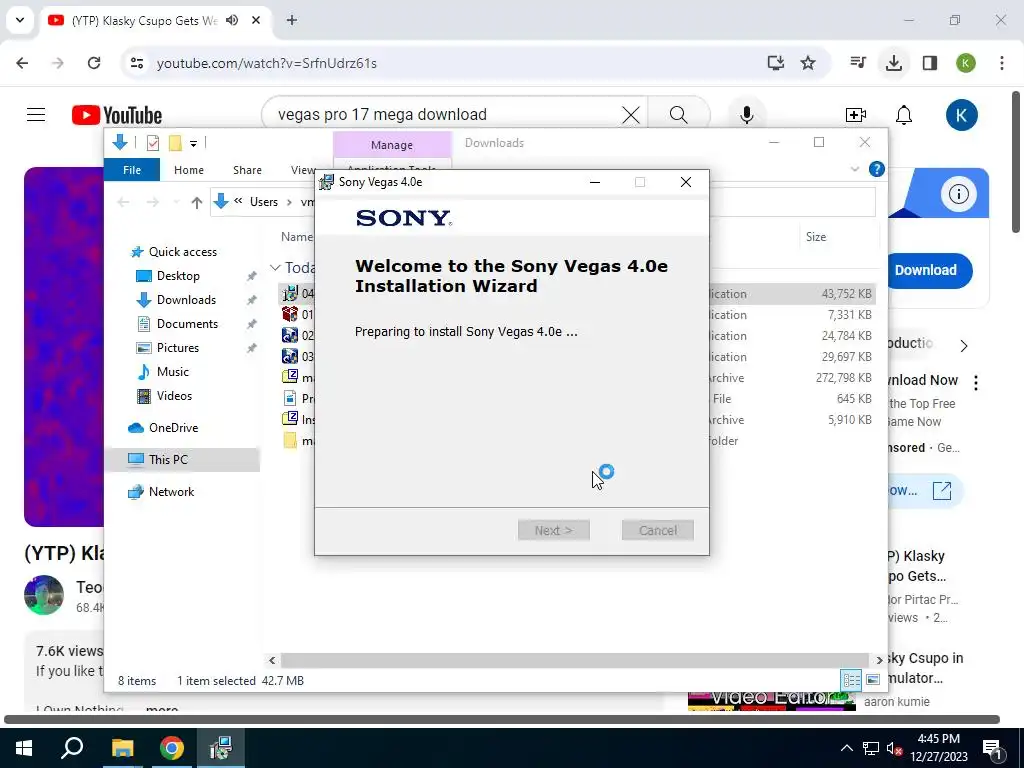Select Network in the navigation pane

pyautogui.click(x=170, y=492)
